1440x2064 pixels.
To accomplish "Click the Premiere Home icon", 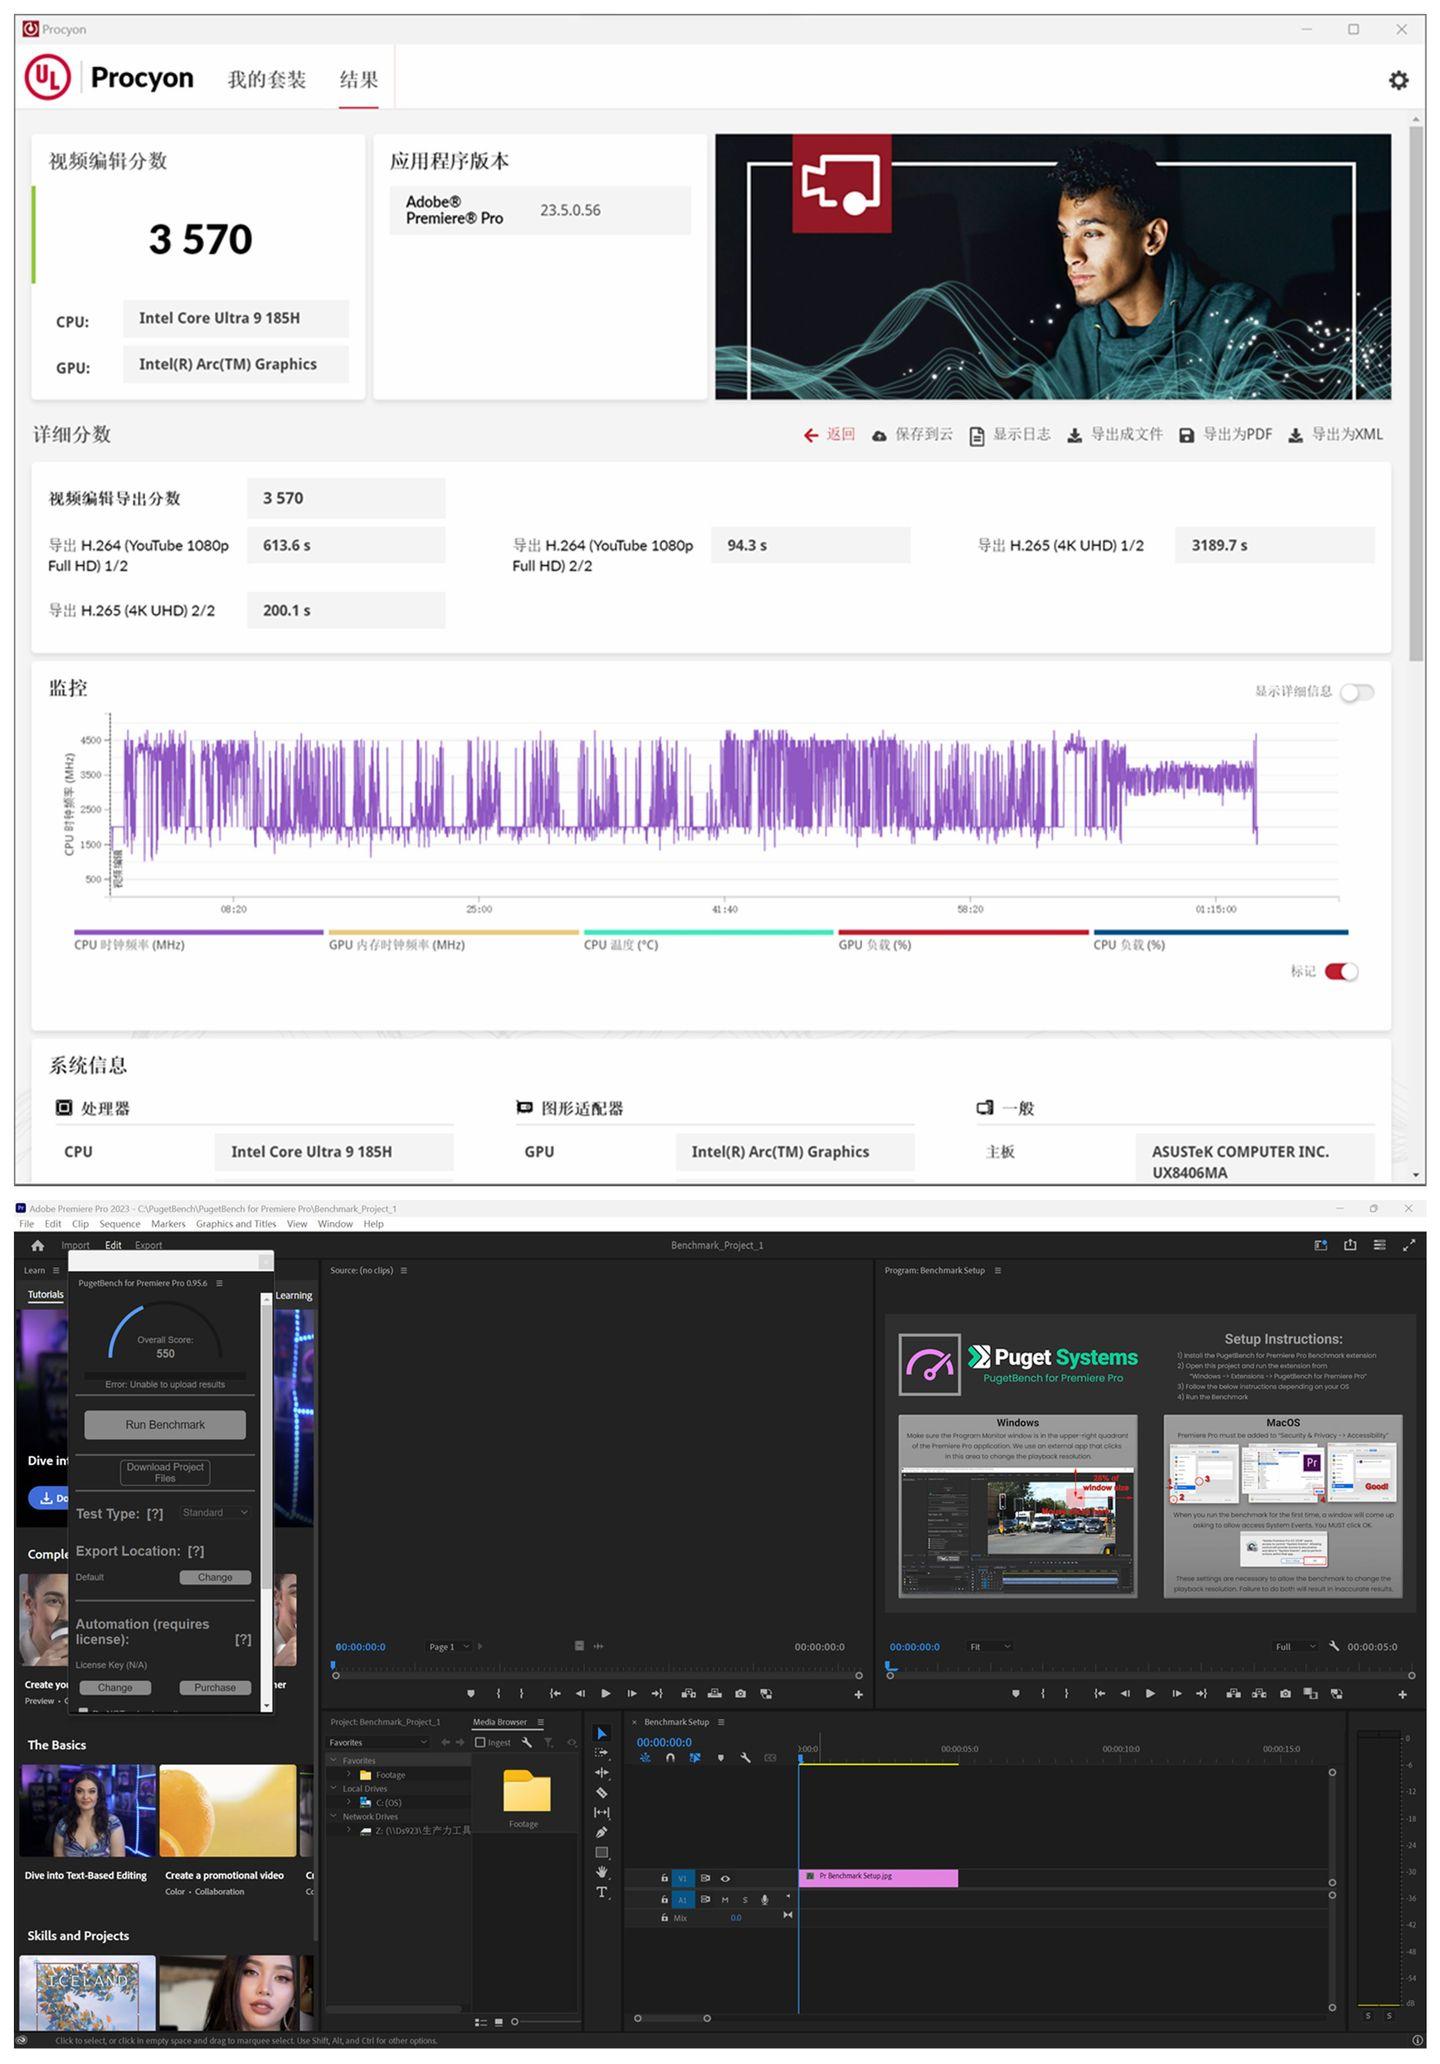I will (37, 1245).
